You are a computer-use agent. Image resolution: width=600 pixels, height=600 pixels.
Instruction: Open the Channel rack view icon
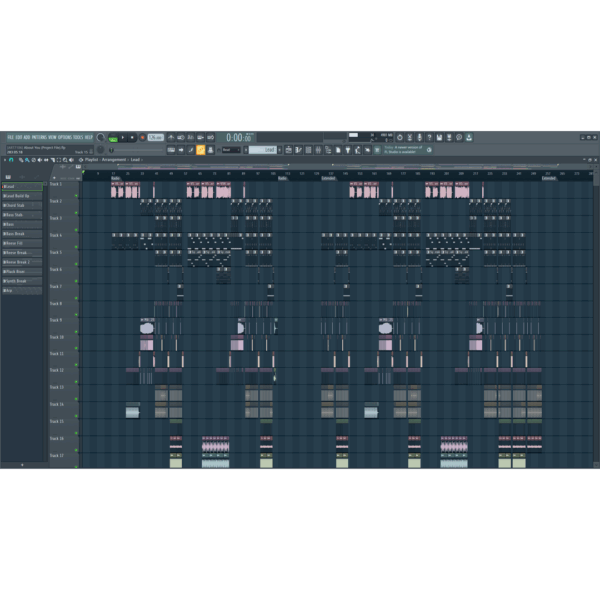(308, 150)
